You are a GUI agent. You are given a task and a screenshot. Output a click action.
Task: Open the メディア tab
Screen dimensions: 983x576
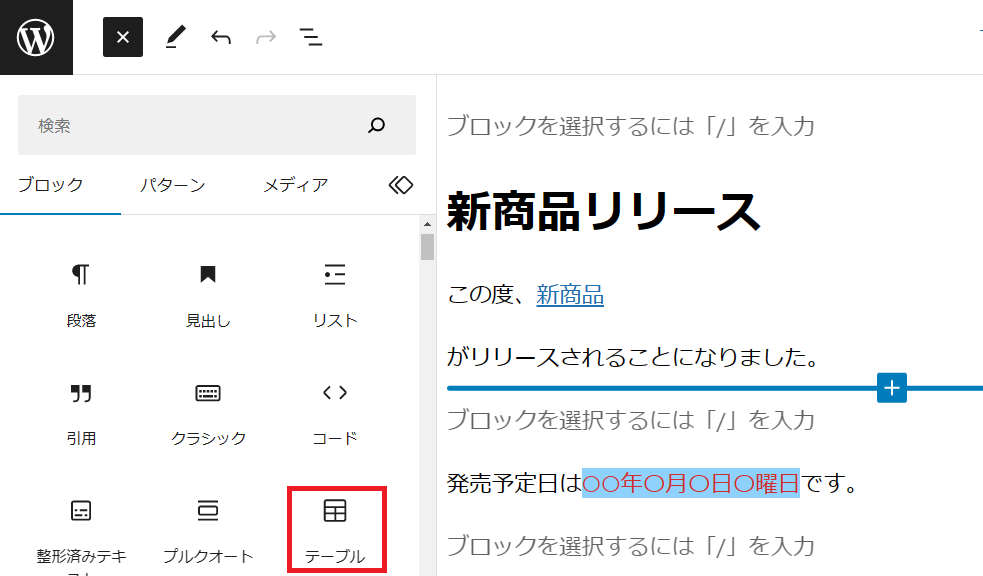[x=295, y=185]
